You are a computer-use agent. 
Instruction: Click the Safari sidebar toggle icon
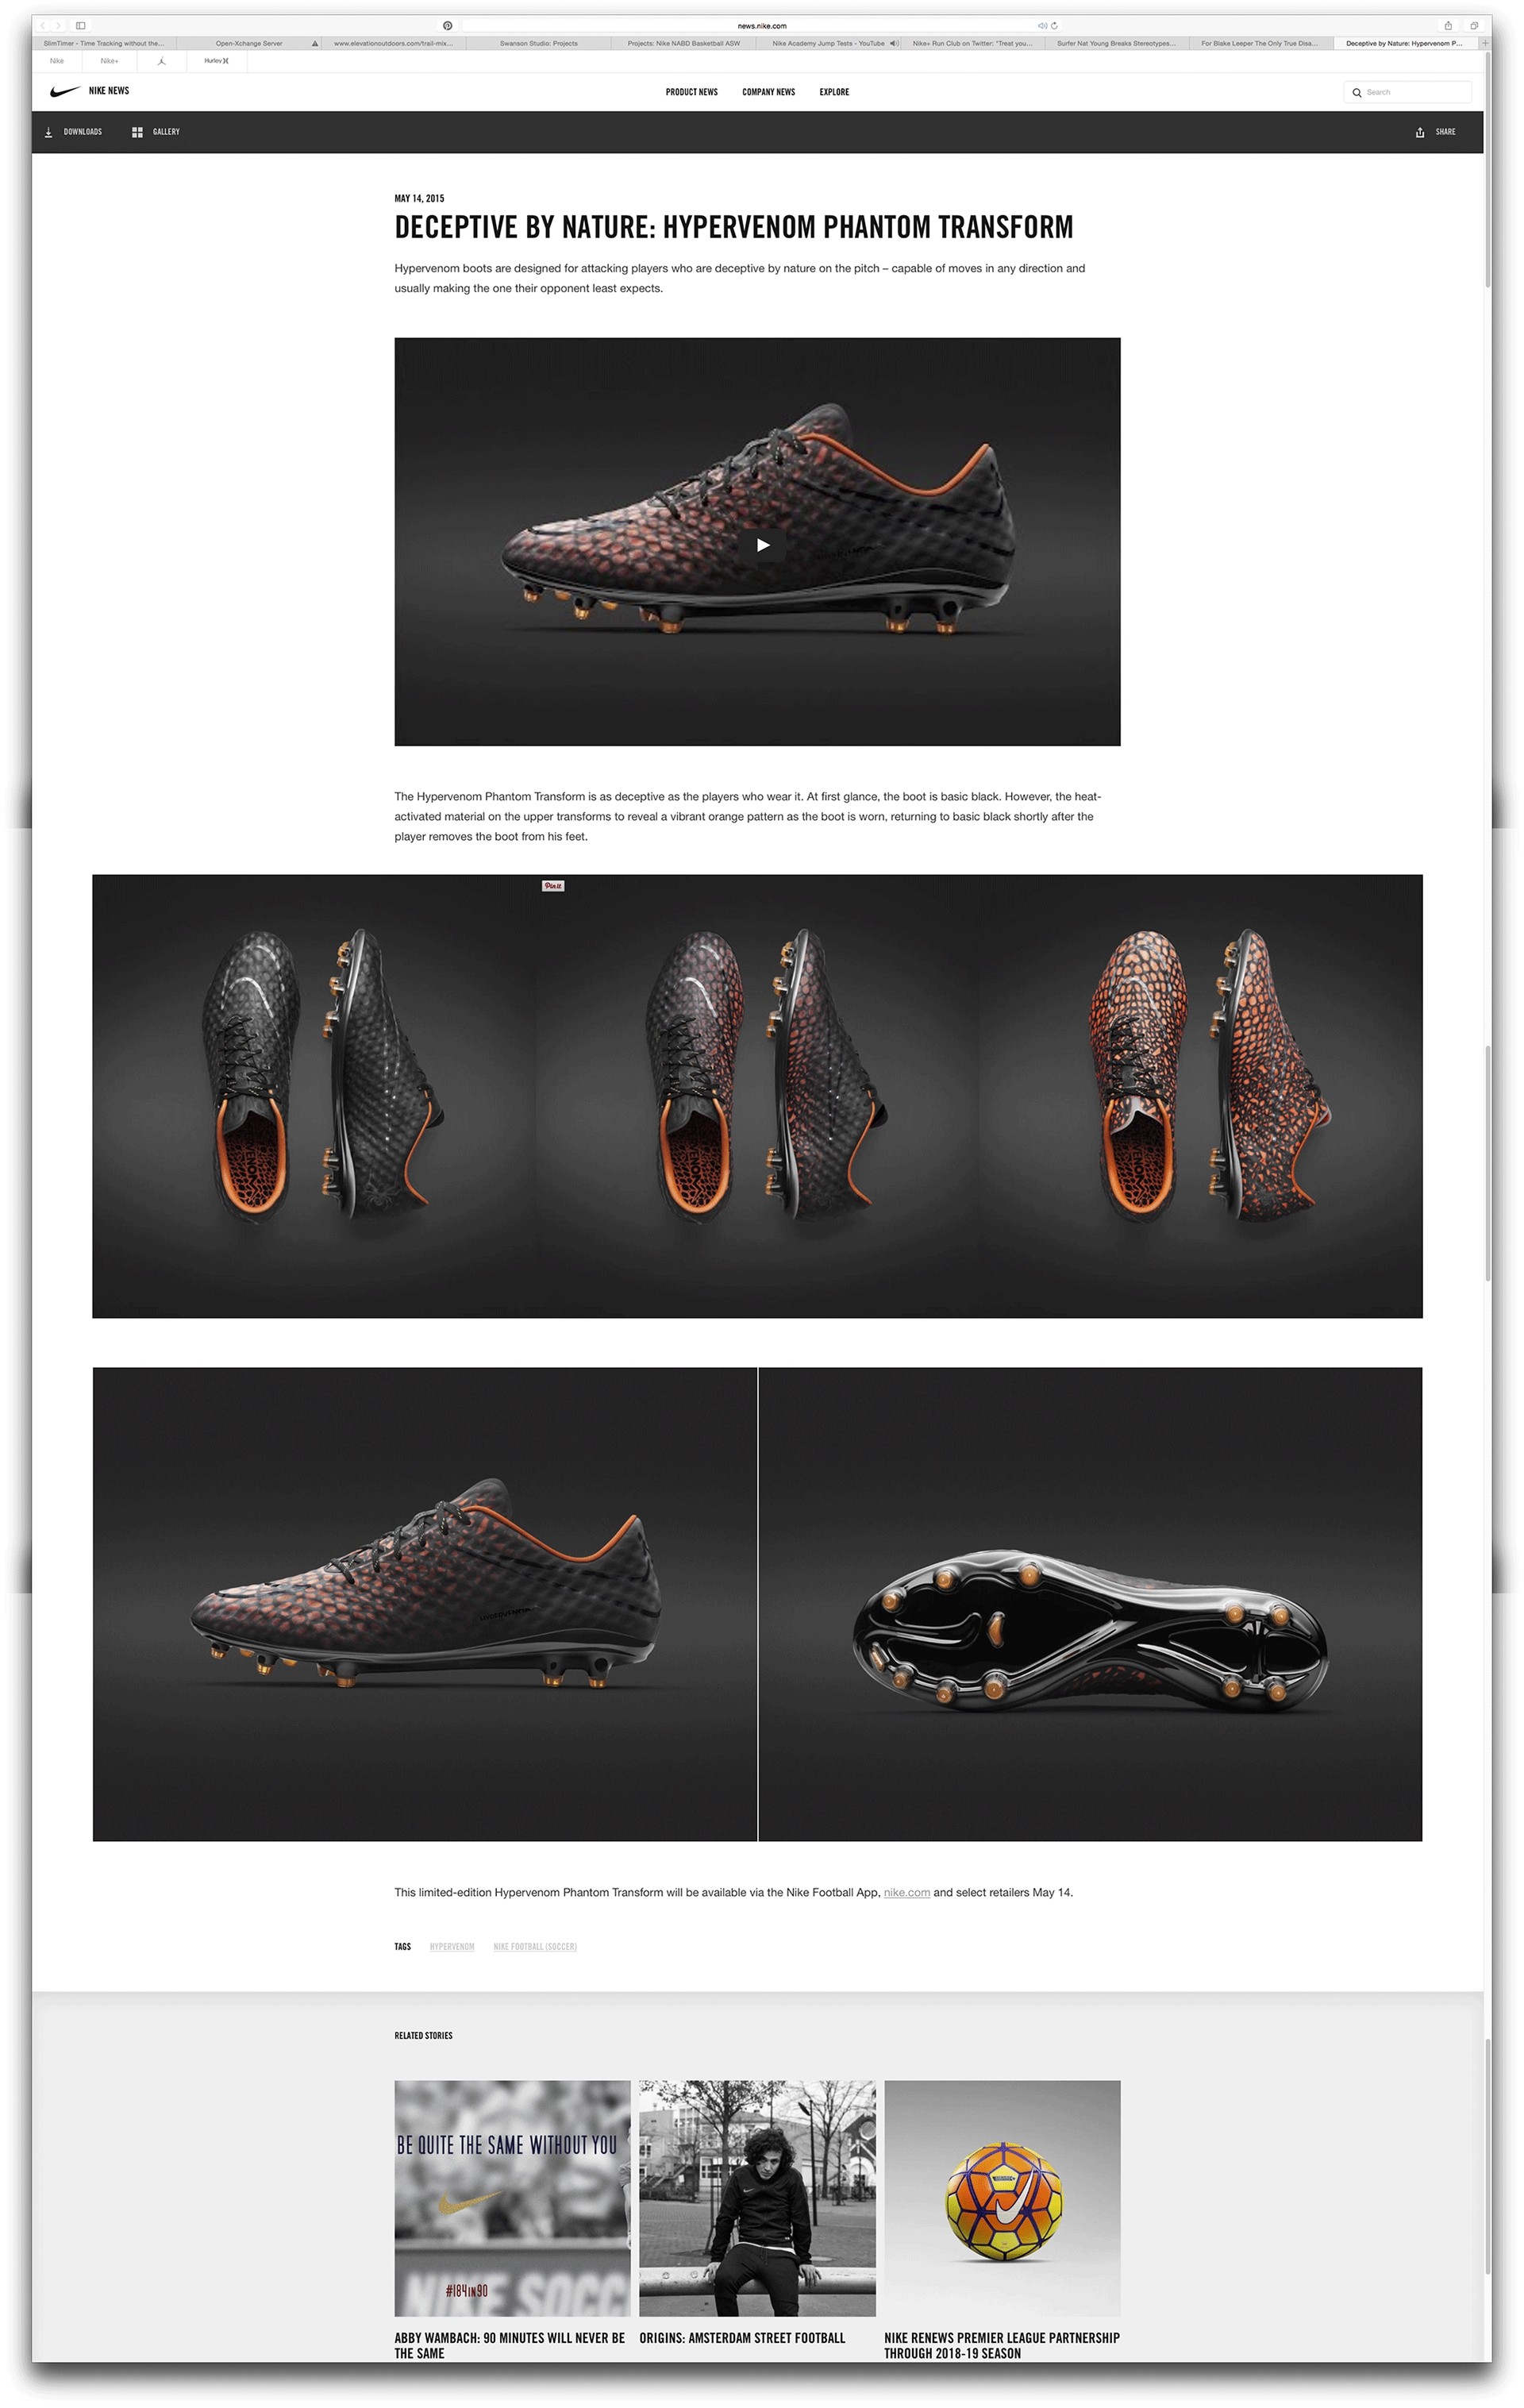tap(81, 26)
